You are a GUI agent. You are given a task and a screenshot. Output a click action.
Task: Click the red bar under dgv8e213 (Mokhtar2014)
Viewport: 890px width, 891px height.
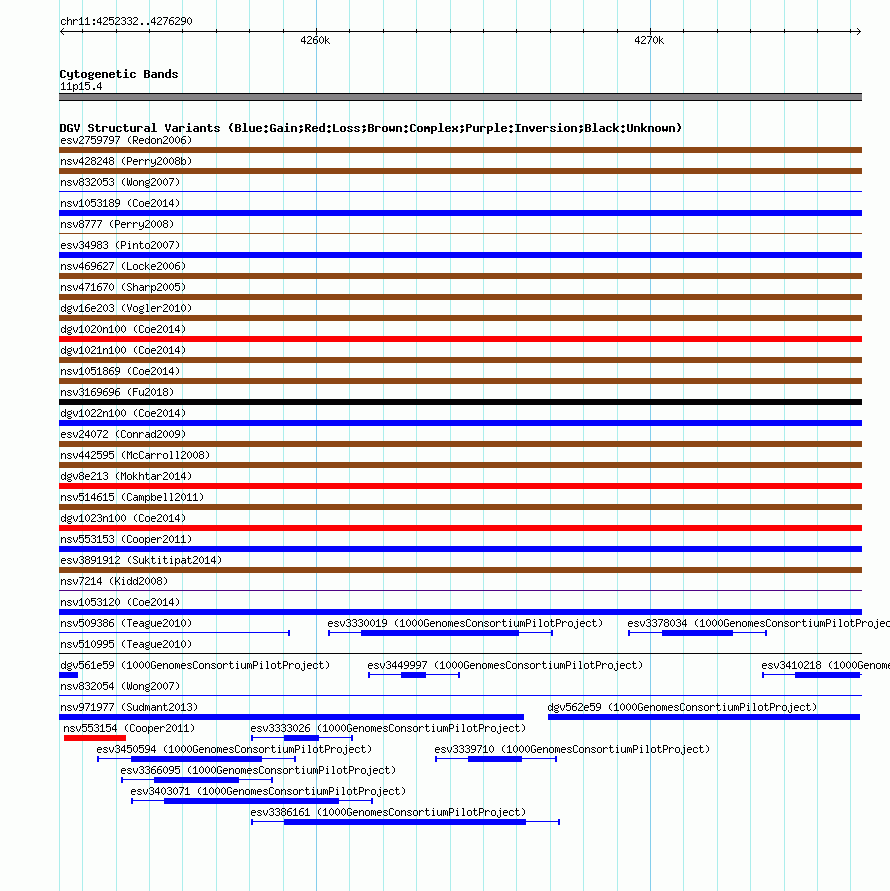(460, 486)
